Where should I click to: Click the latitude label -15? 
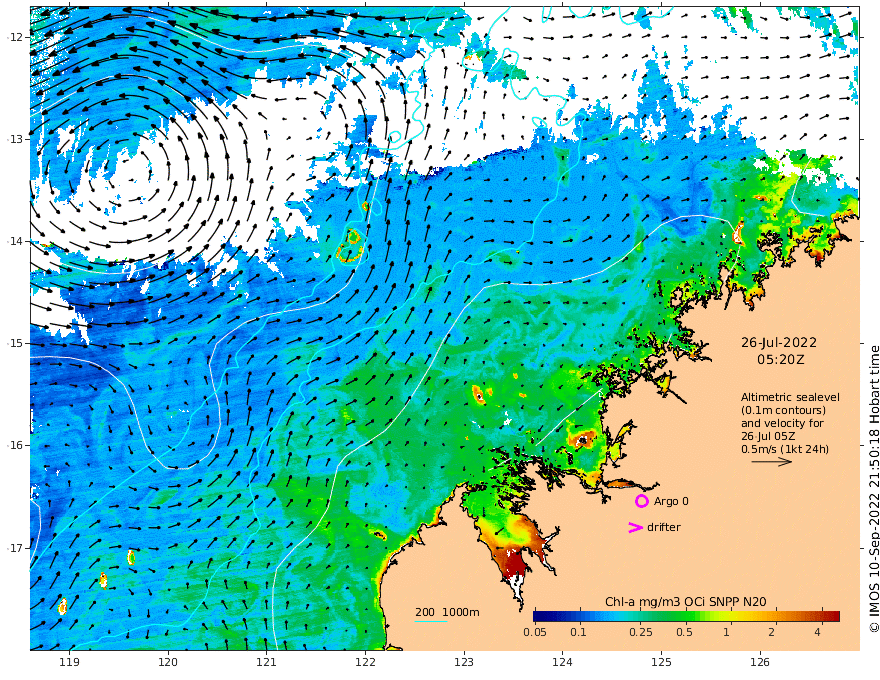coord(16,343)
